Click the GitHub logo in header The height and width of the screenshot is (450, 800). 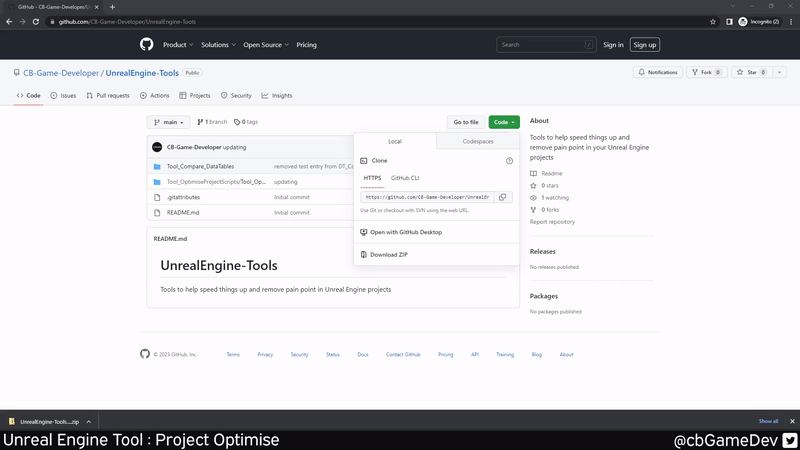(x=147, y=45)
